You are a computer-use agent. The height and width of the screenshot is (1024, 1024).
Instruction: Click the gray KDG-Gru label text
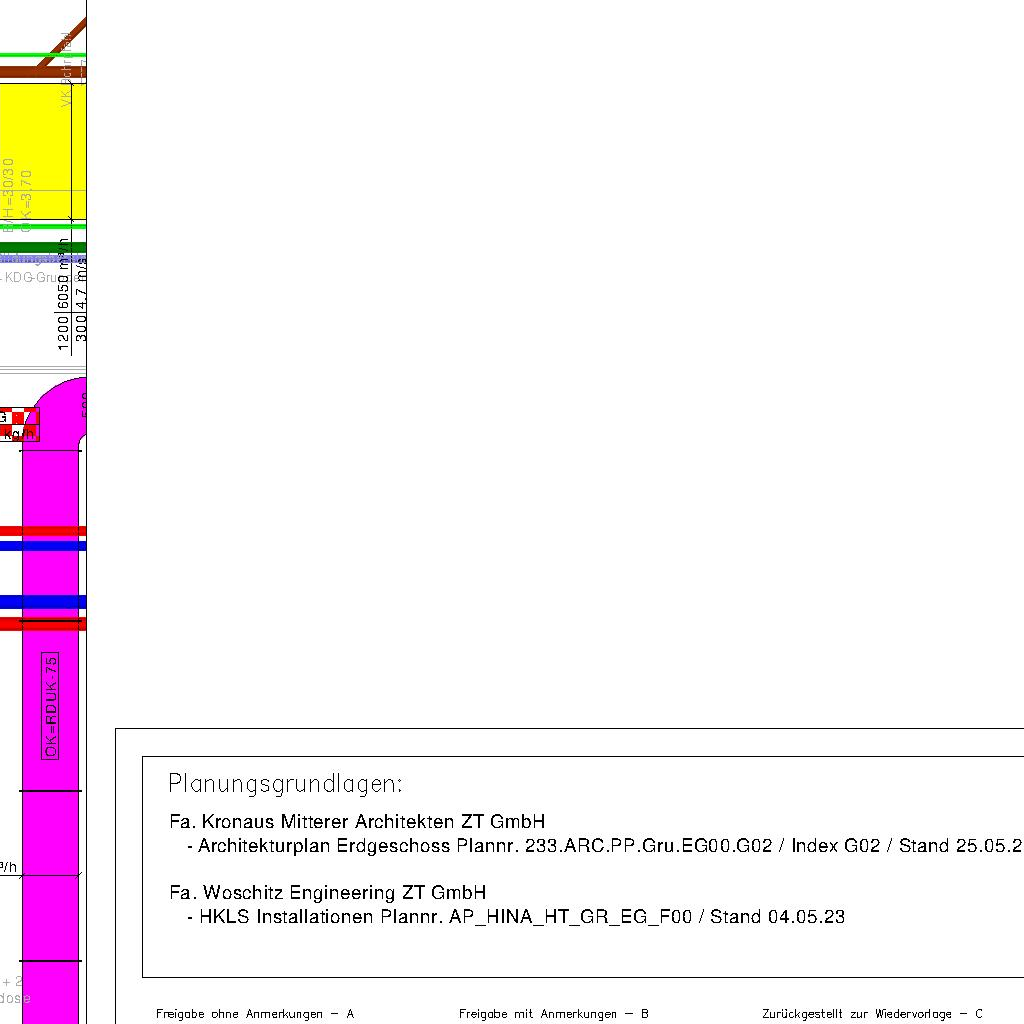pos(30,278)
